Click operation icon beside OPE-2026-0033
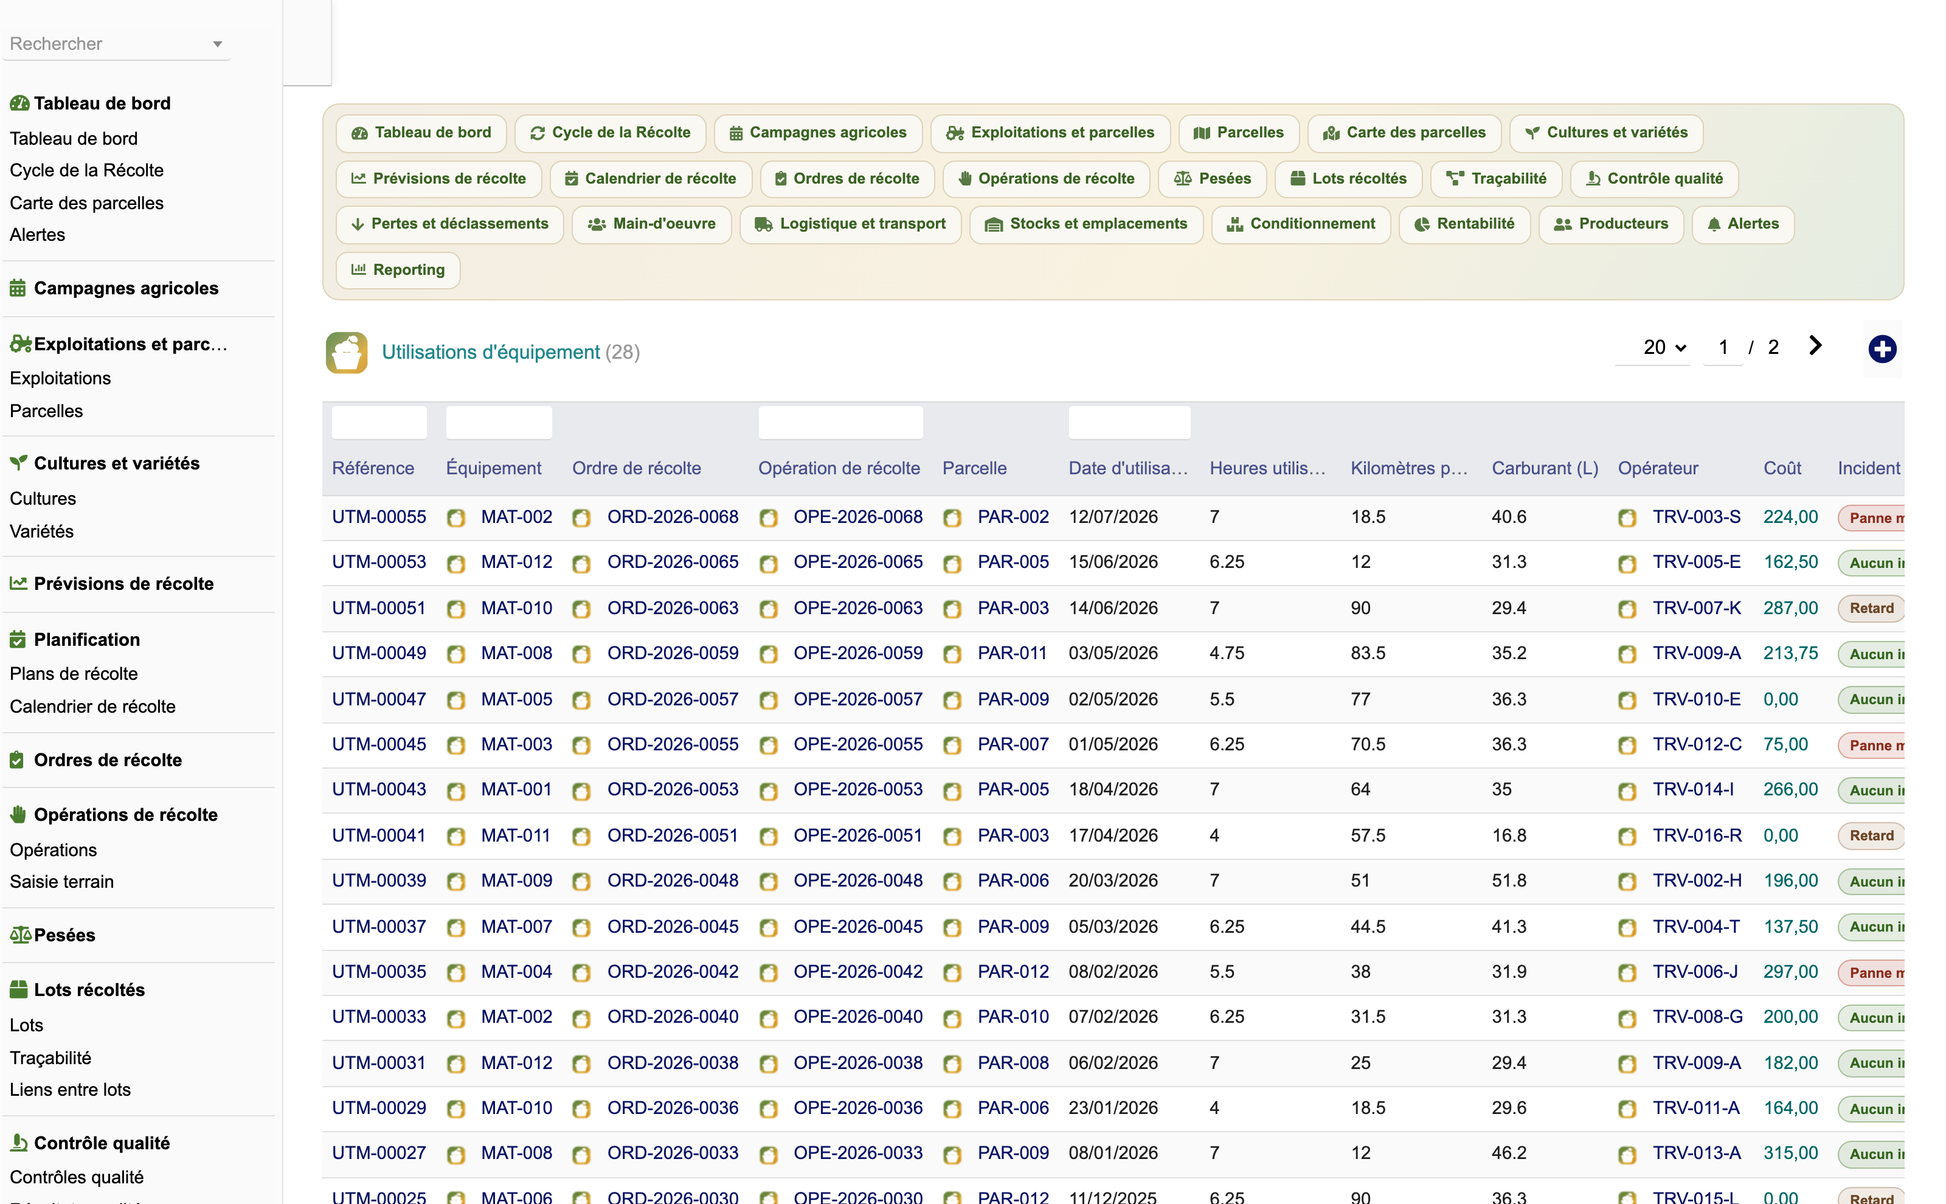Screen dimensions: 1946x1204 [x=768, y=1155]
